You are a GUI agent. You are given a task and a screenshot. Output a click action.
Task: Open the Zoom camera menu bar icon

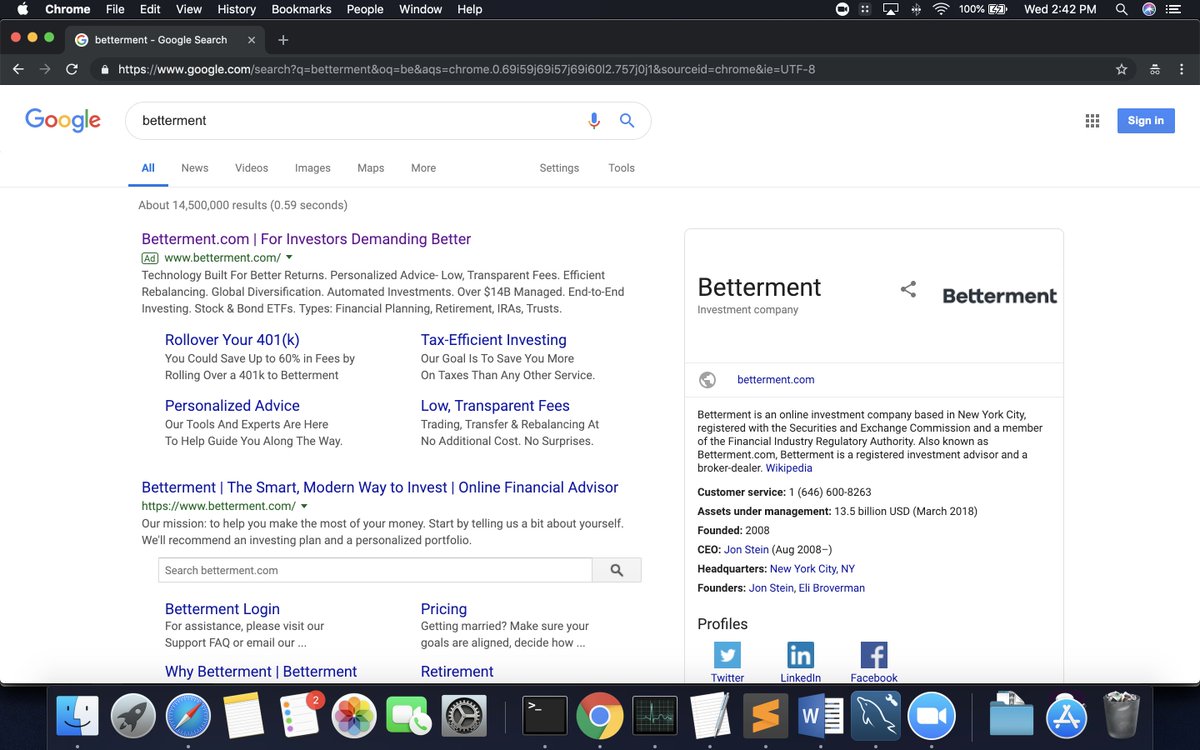(x=842, y=9)
